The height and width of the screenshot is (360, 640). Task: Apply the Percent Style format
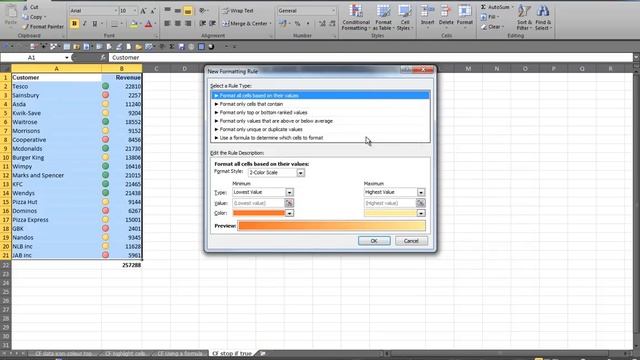(x=298, y=24)
